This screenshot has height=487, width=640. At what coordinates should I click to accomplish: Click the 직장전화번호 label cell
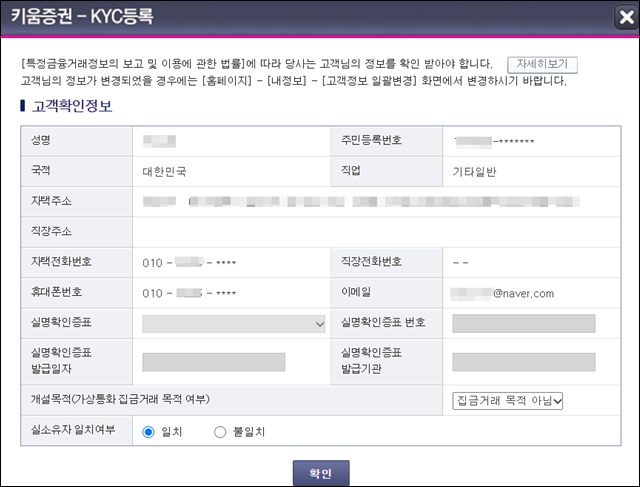pos(387,262)
